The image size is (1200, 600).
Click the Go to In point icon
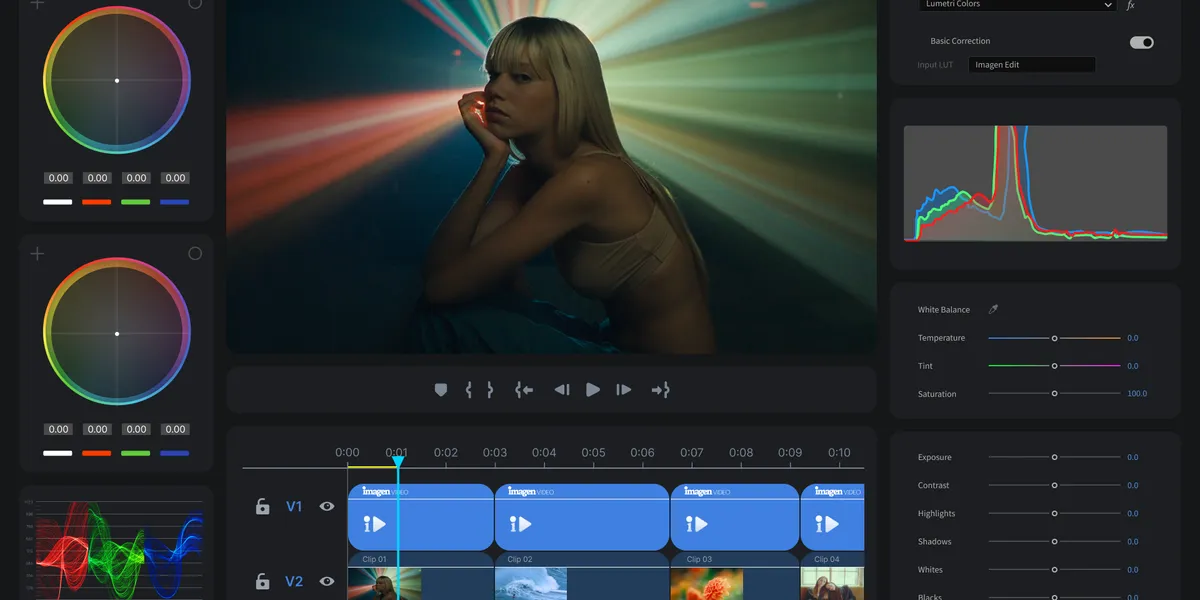click(524, 390)
